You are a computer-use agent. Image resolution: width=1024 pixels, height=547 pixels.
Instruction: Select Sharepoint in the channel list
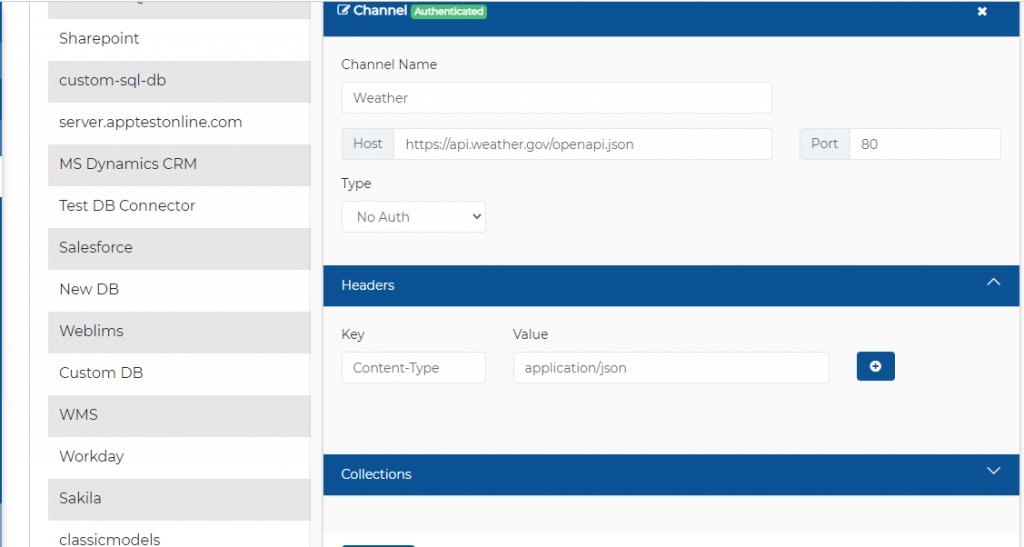99,39
